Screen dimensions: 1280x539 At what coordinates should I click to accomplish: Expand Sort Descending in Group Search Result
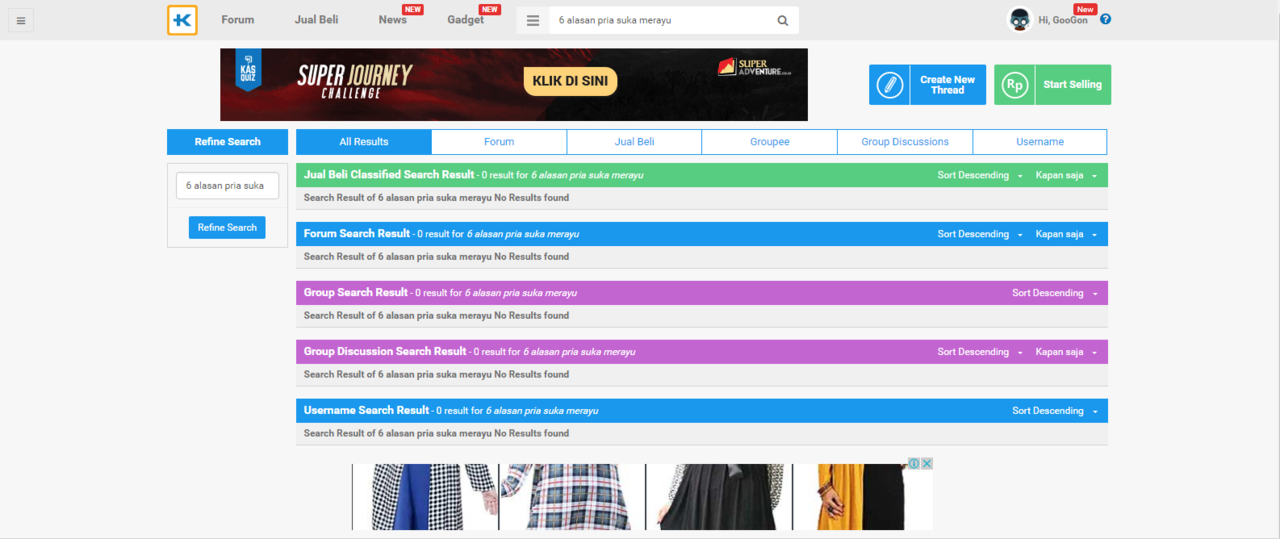point(1055,293)
